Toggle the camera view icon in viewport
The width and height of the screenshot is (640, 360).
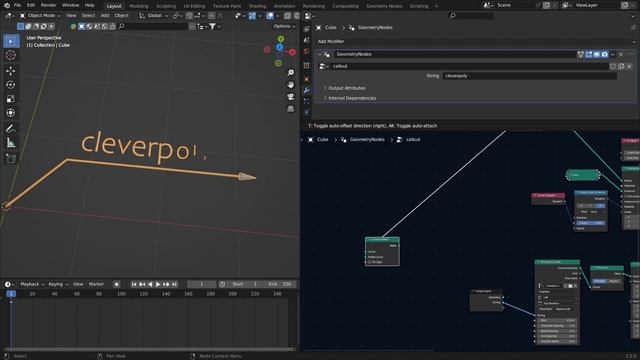click(x=291, y=97)
